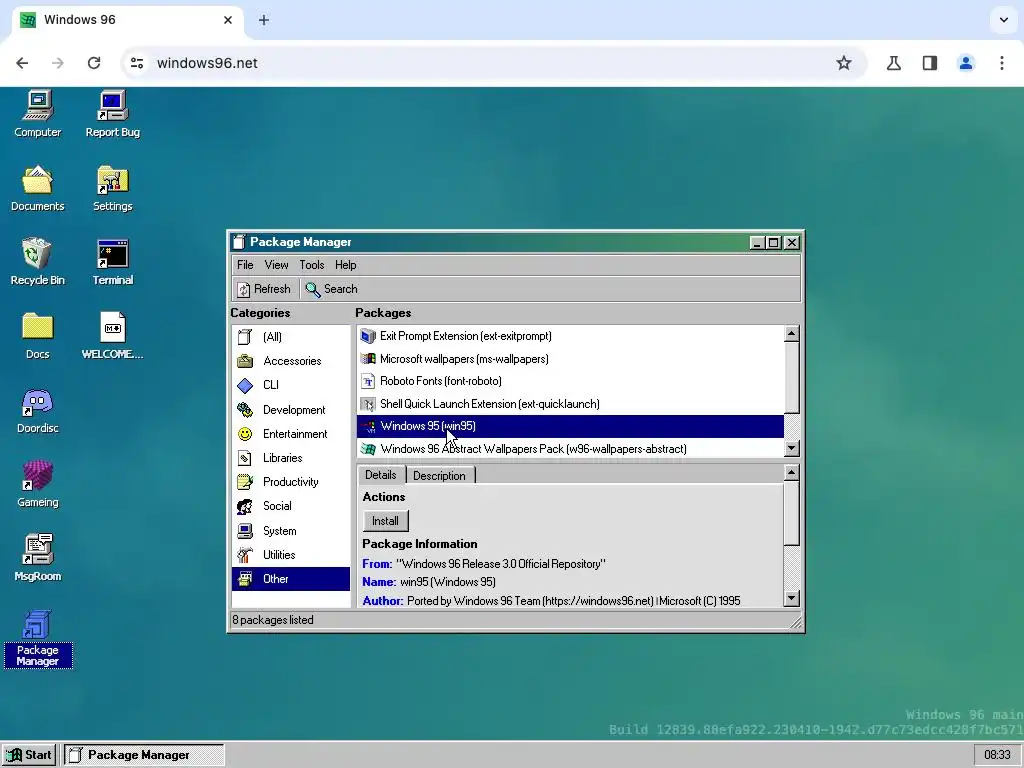Open the Start menu
This screenshot has height=768, width=1024.
29,755
